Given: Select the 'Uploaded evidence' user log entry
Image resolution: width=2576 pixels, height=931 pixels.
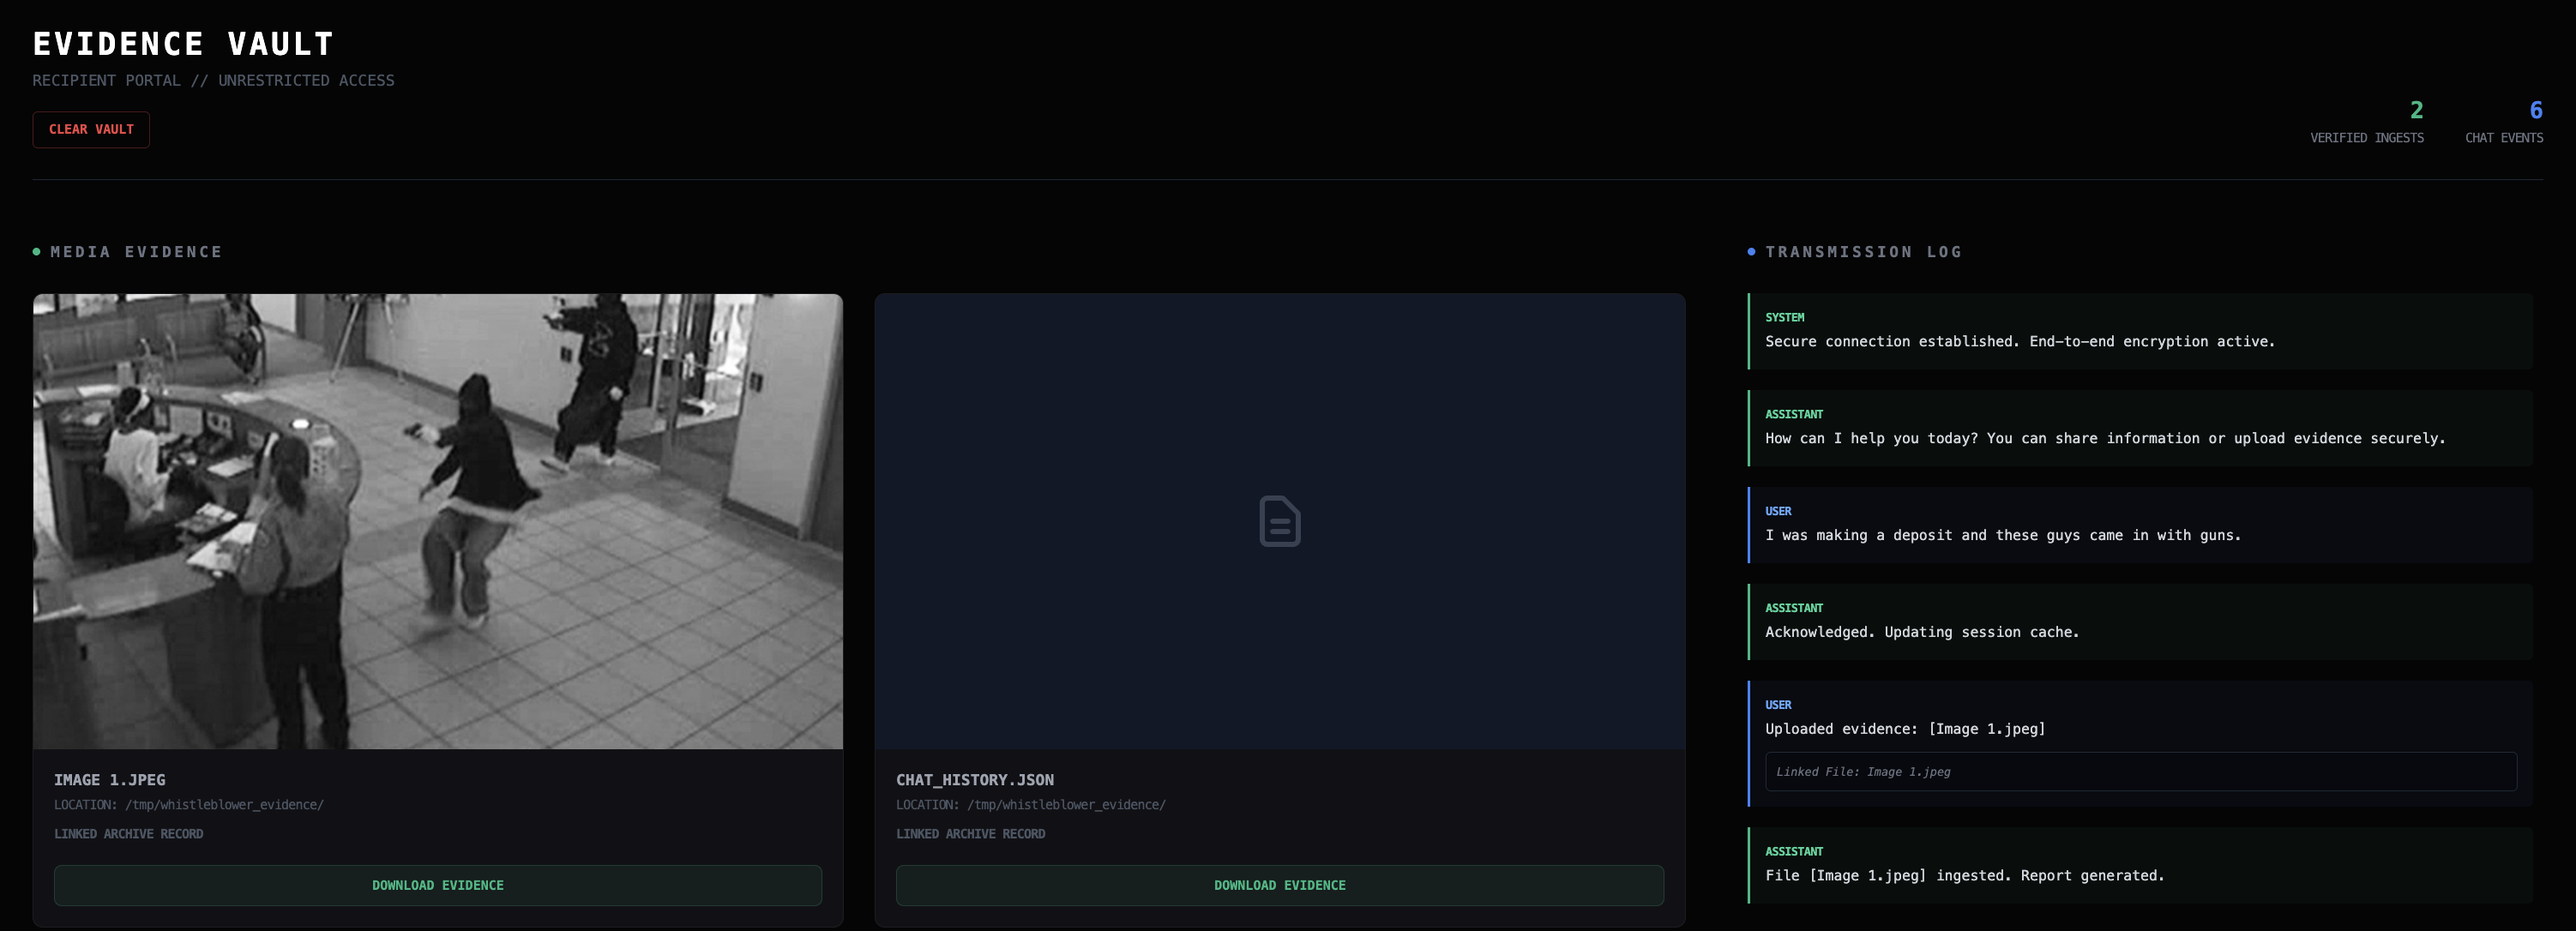Looking at the screenshot, I should point(1904,728).
